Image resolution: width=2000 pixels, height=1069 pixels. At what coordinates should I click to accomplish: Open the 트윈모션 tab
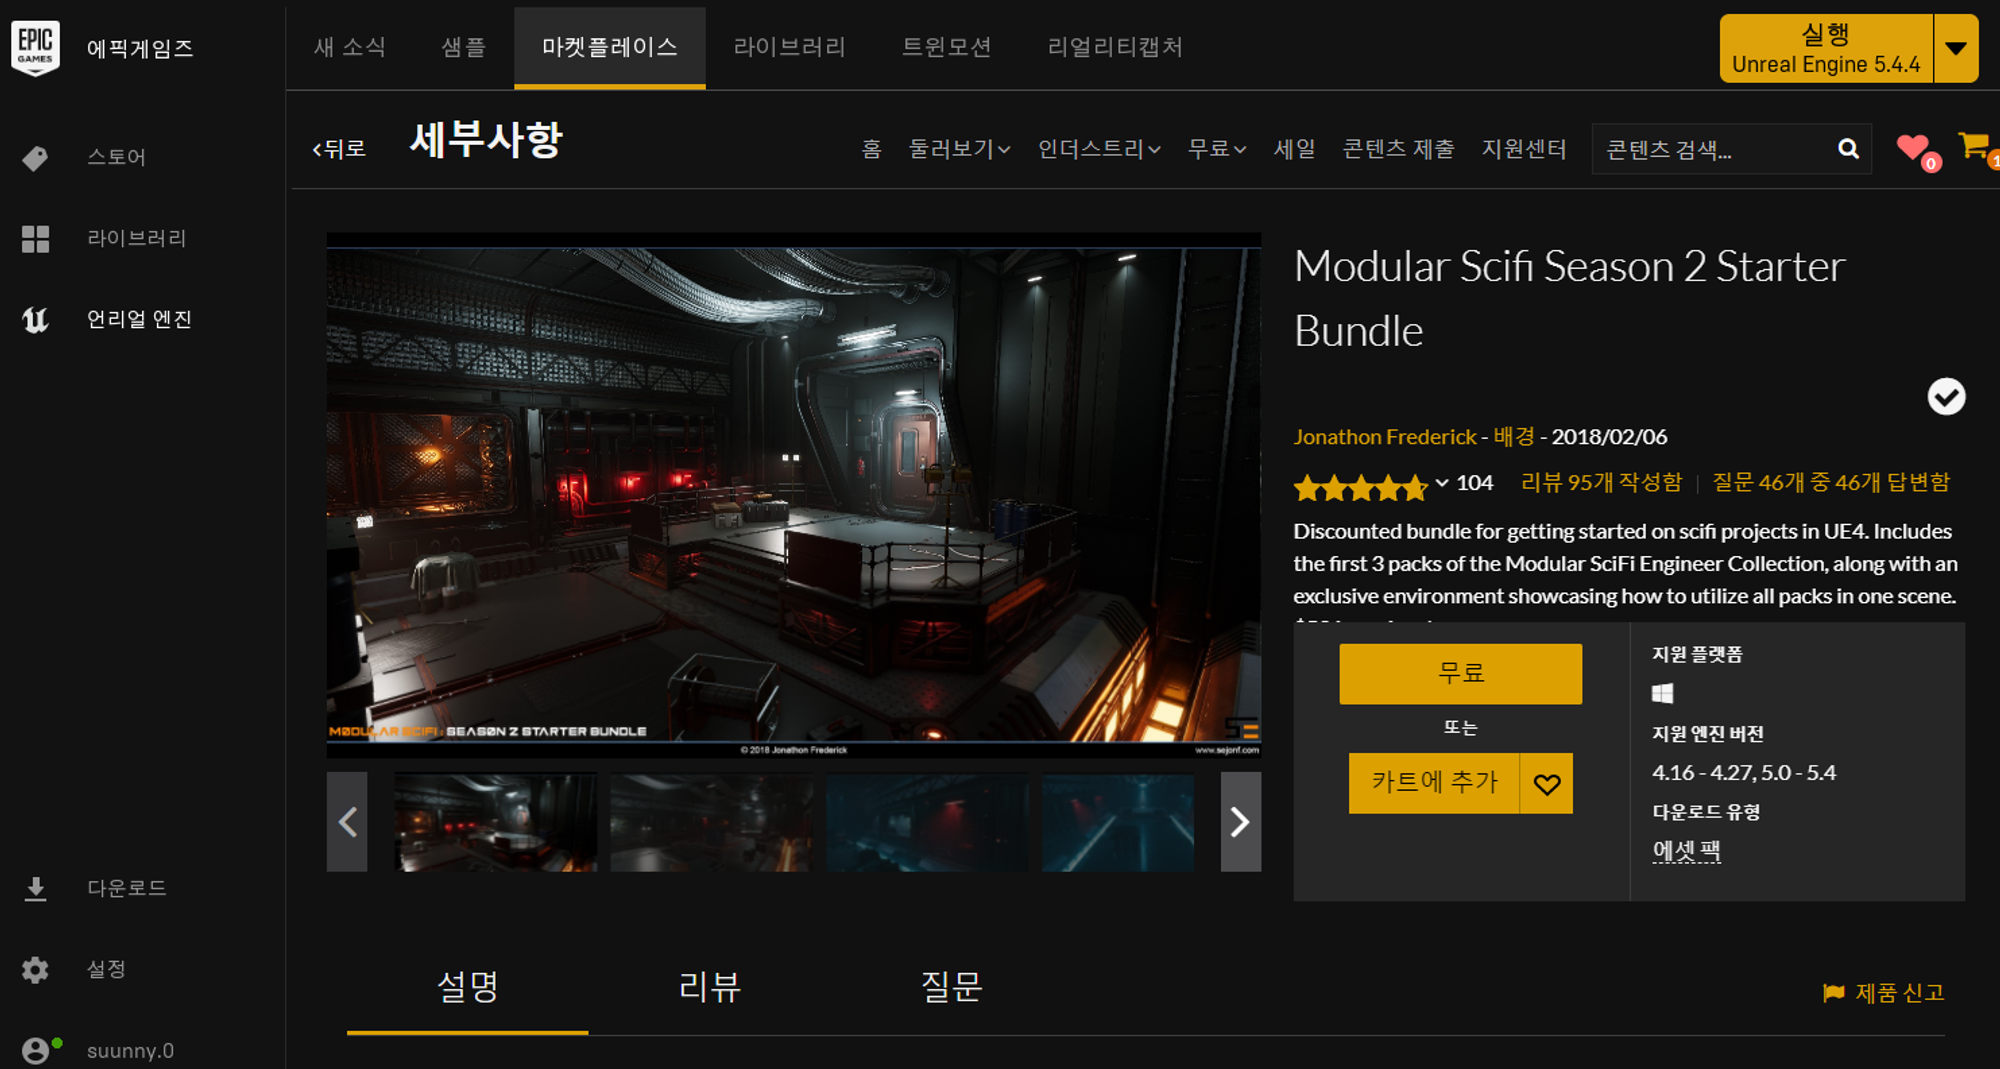946,47
